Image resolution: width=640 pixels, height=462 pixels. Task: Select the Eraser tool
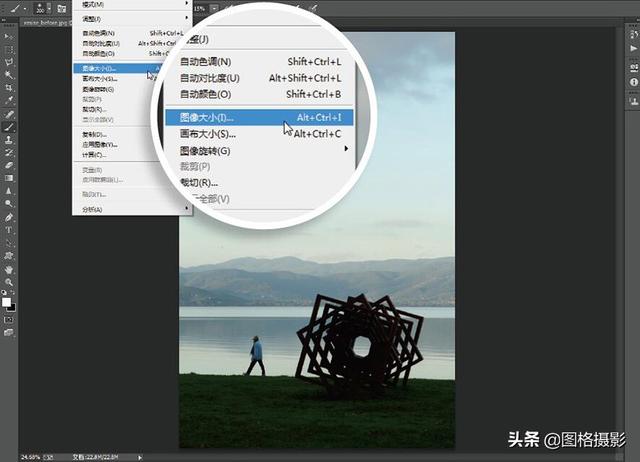pos(9,165)
